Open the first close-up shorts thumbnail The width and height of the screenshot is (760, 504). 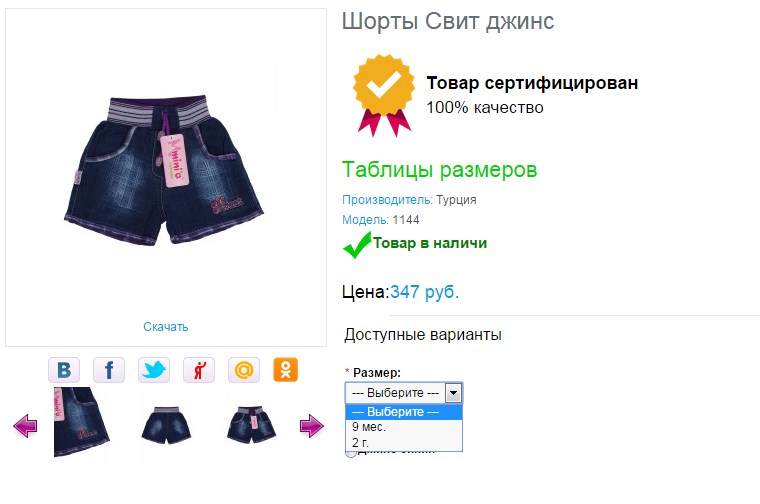tap(81, 422)
